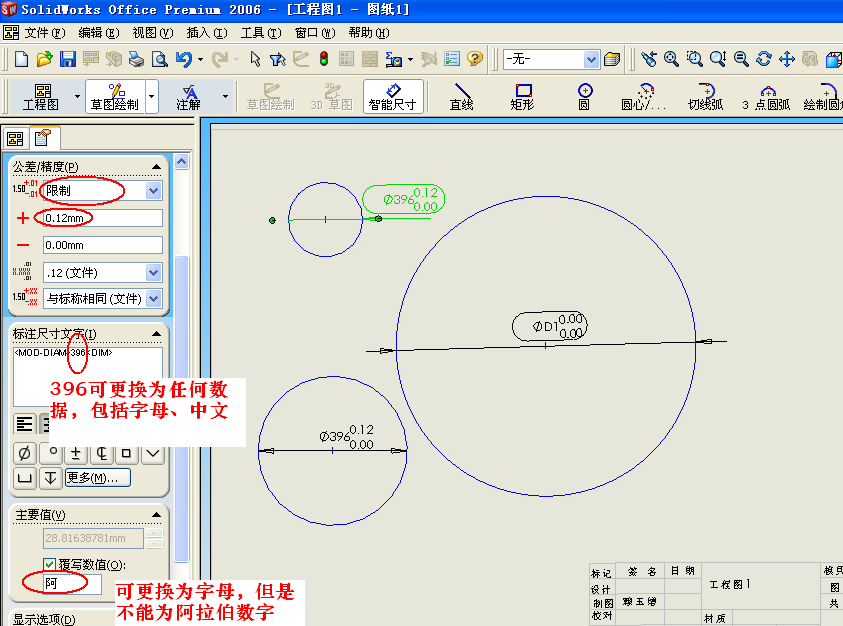Screen dimensions: 843x626
Task: Collapse the 标注尺寸文字 section
Action: 156,334
